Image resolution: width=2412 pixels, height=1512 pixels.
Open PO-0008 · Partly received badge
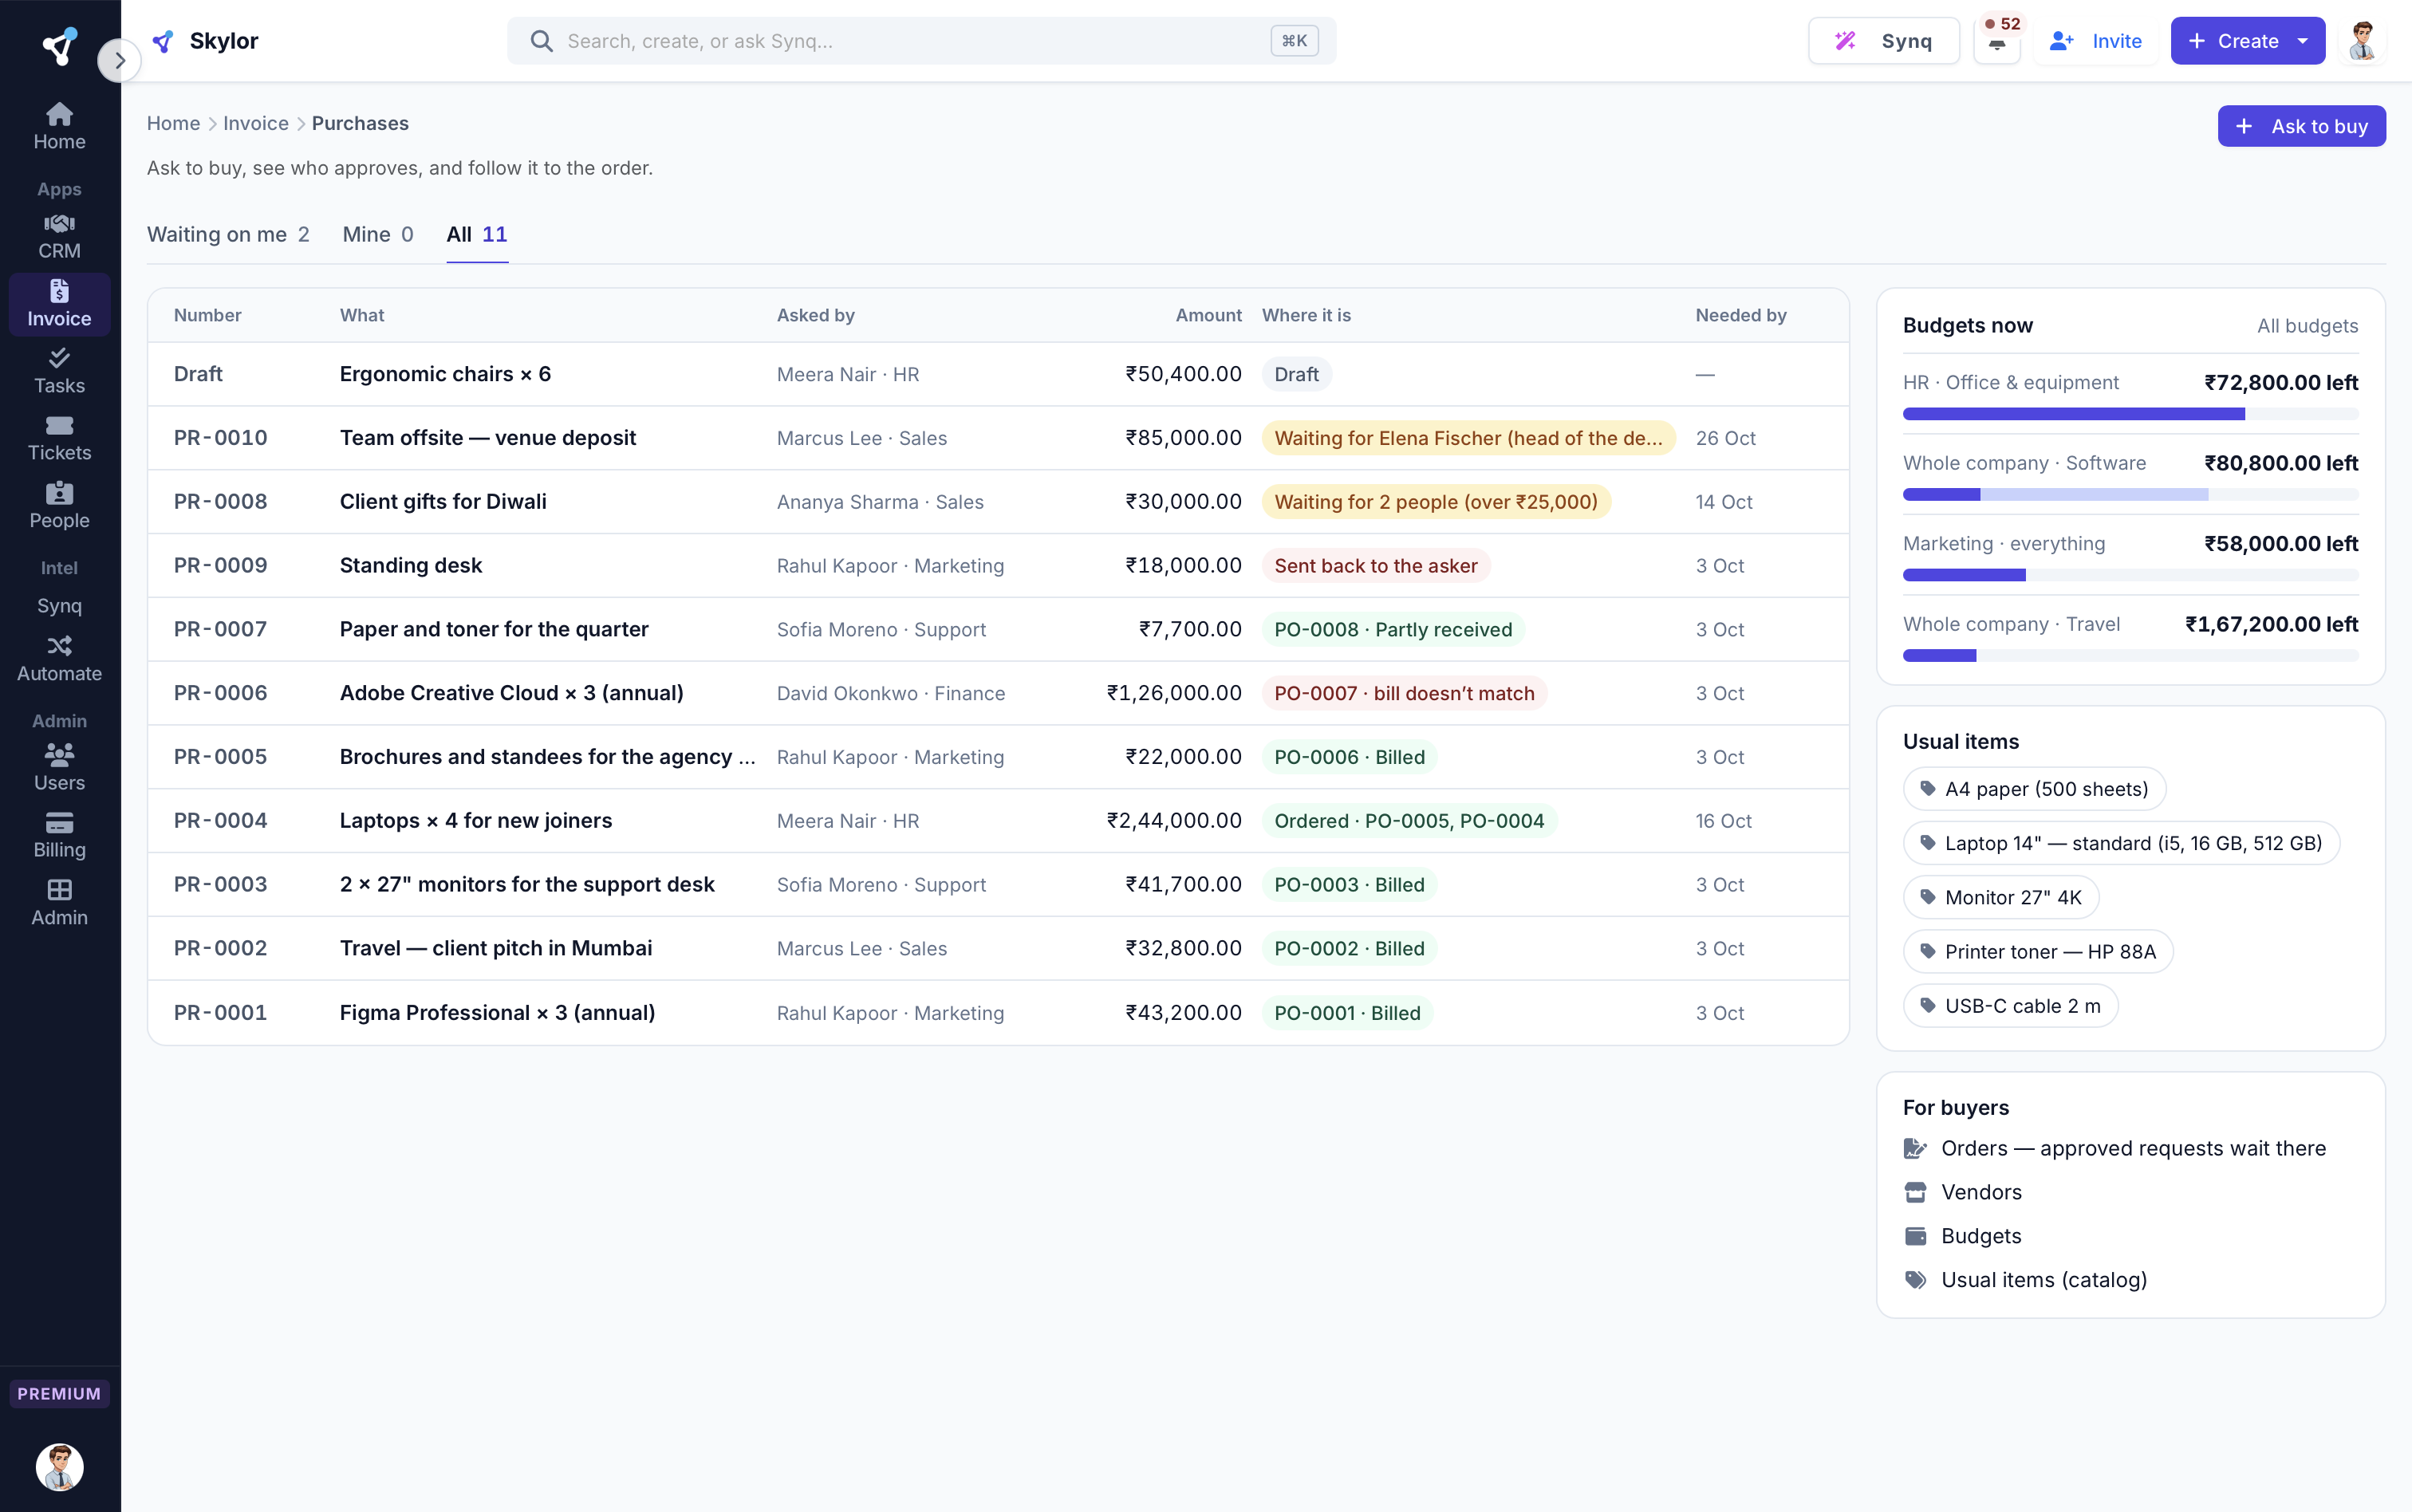[x=1393, y=629]
